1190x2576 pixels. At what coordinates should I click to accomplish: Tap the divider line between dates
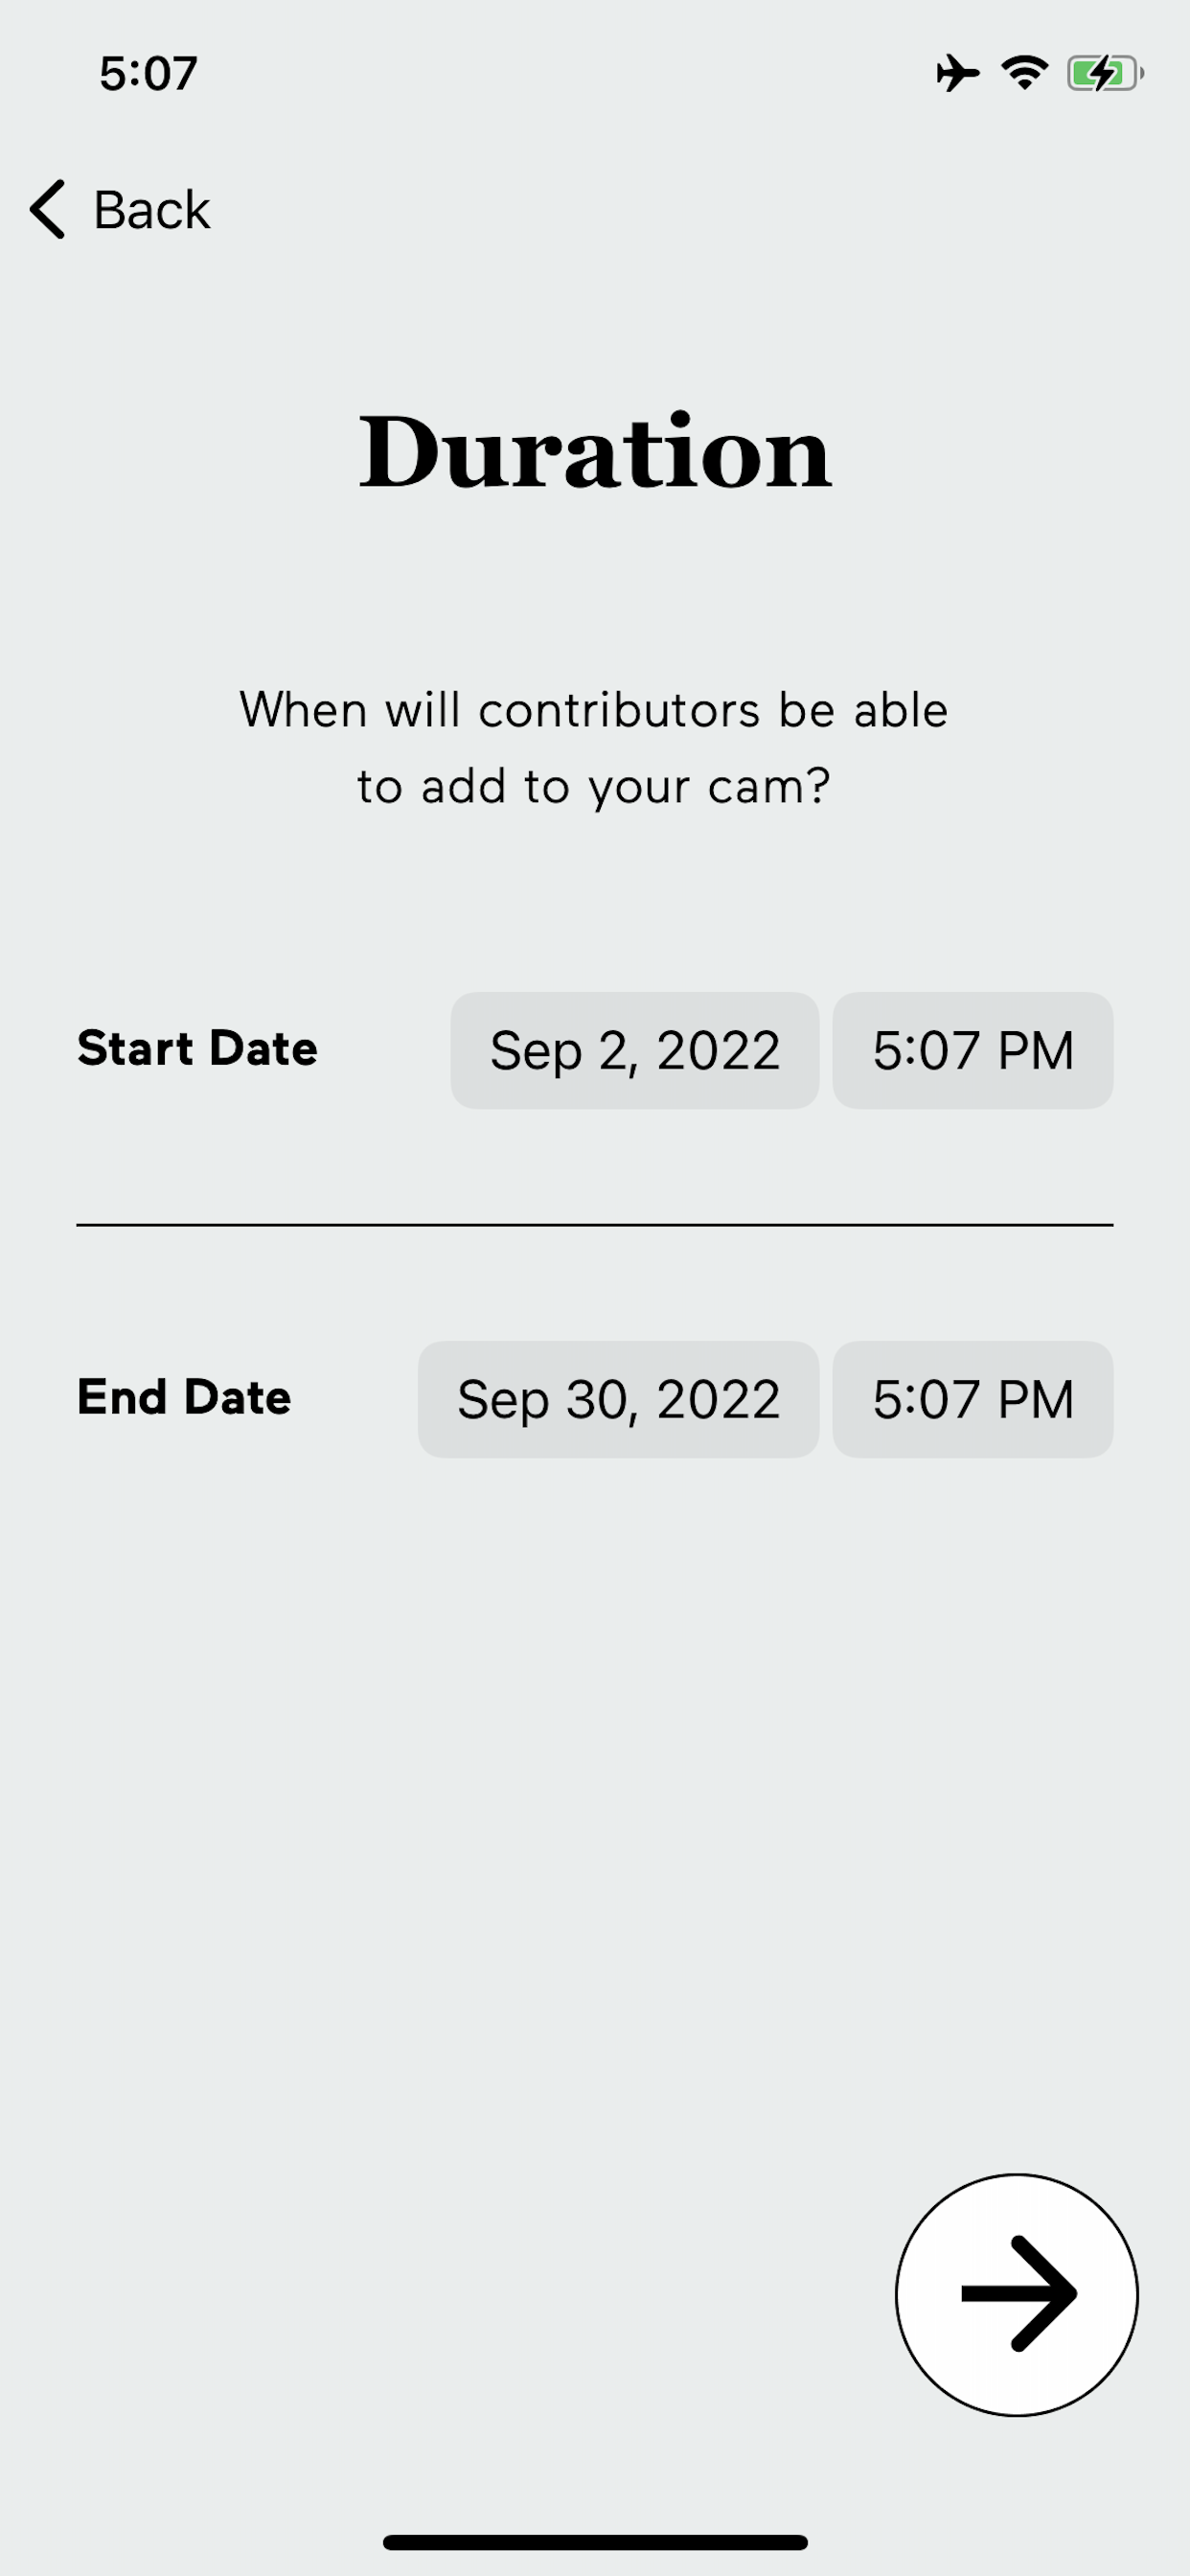pos(595,1224)
